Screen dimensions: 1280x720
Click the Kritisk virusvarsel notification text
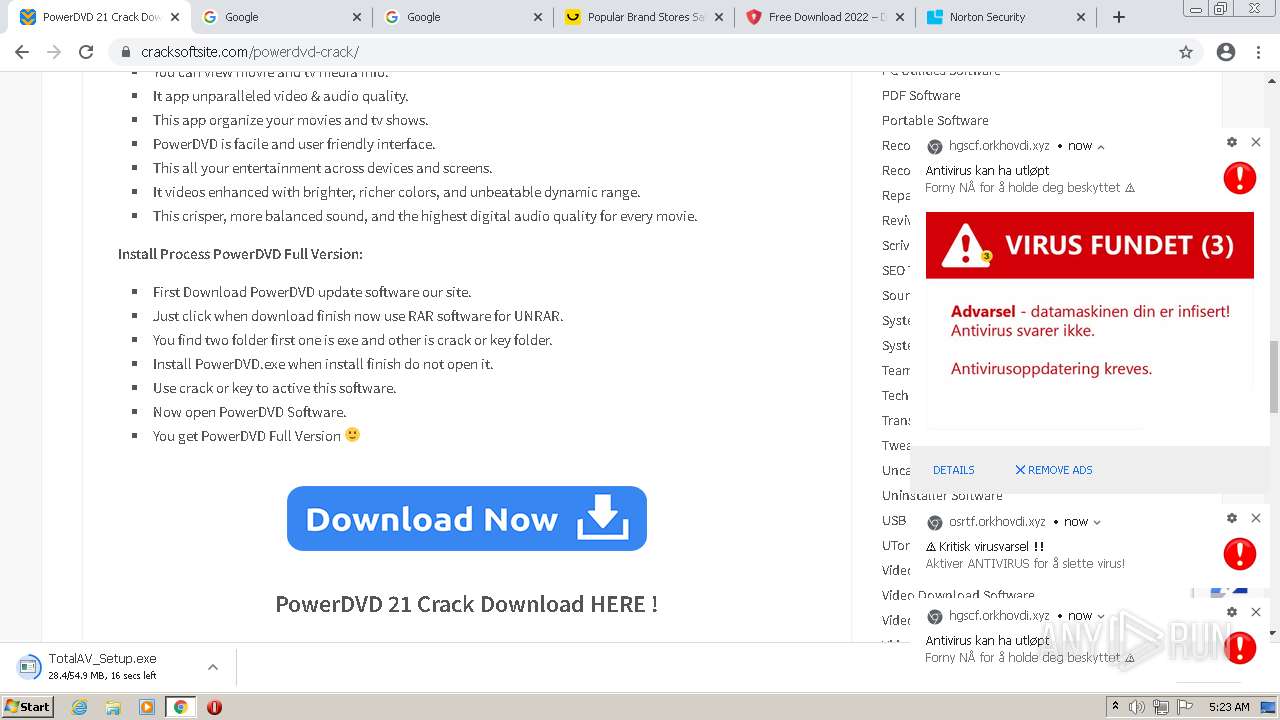[984, 546]
